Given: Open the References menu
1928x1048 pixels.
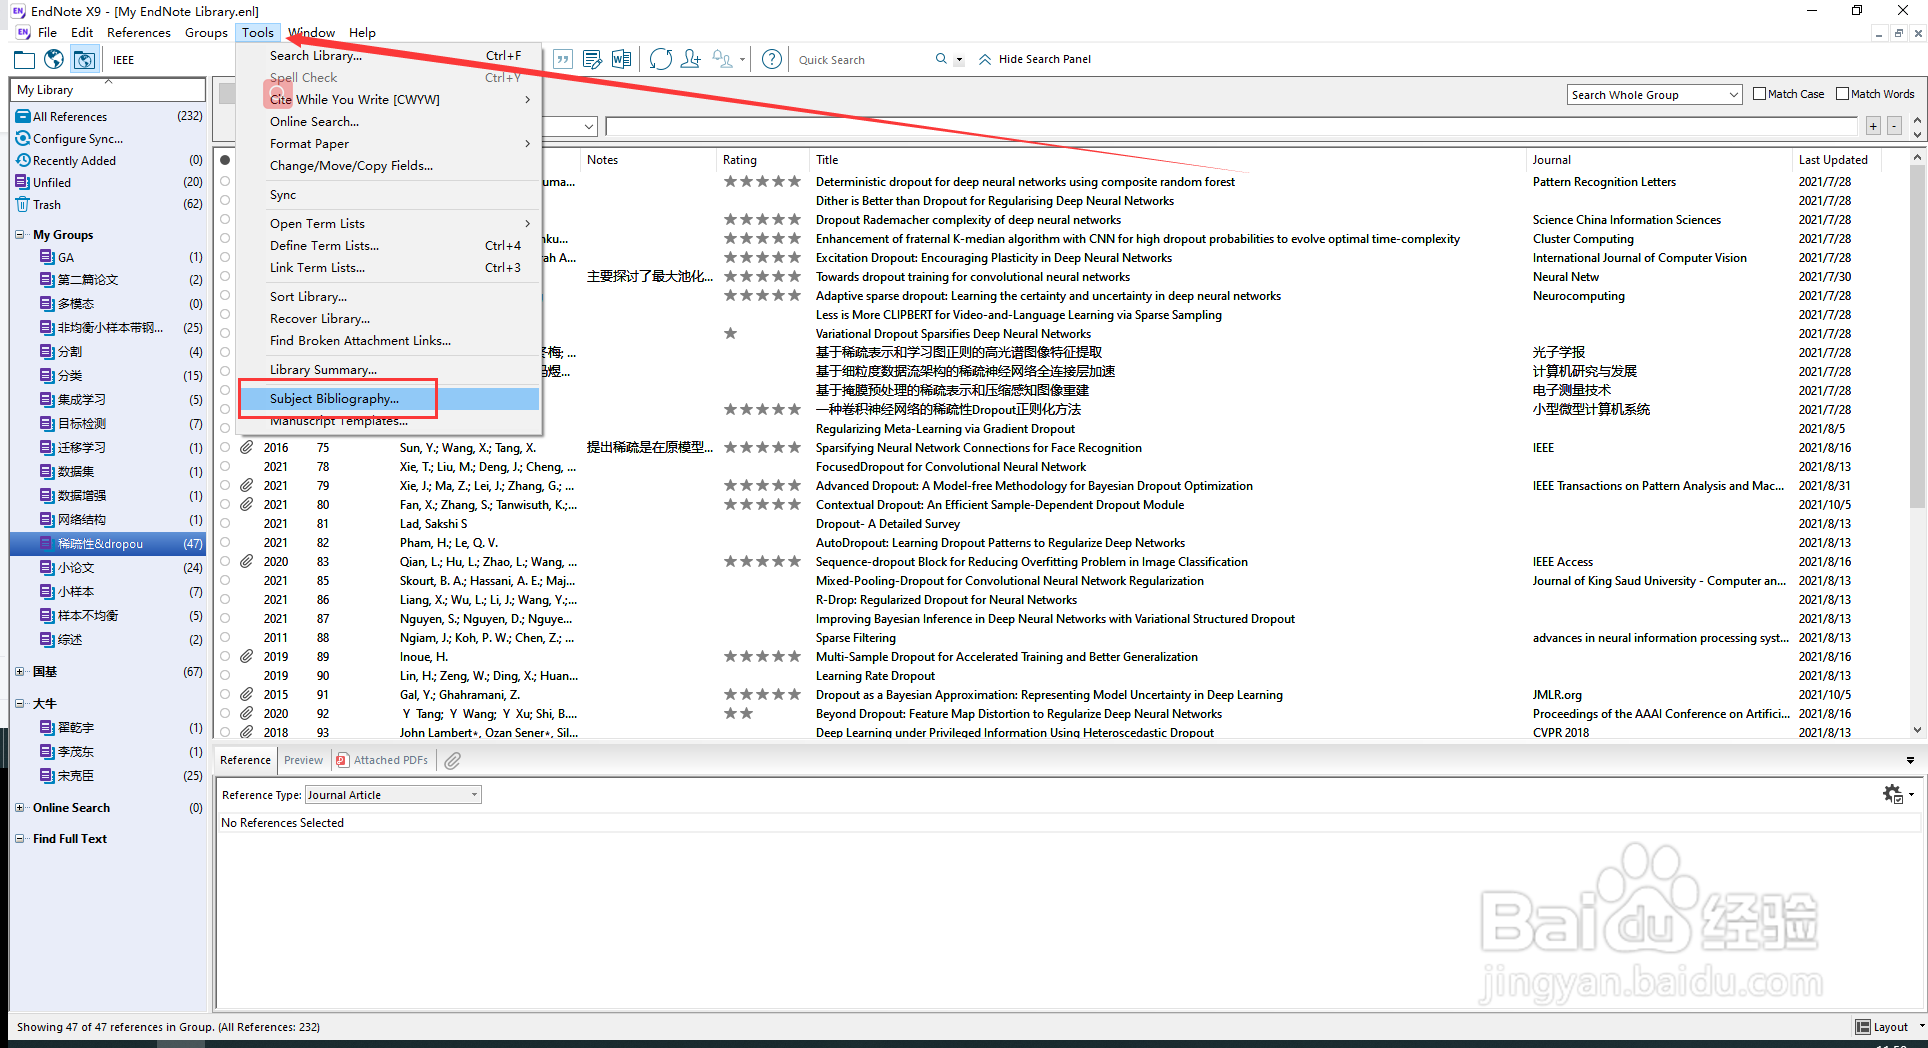Looking at the screenshot, I should pyautogui.click(x=139, y=32).
